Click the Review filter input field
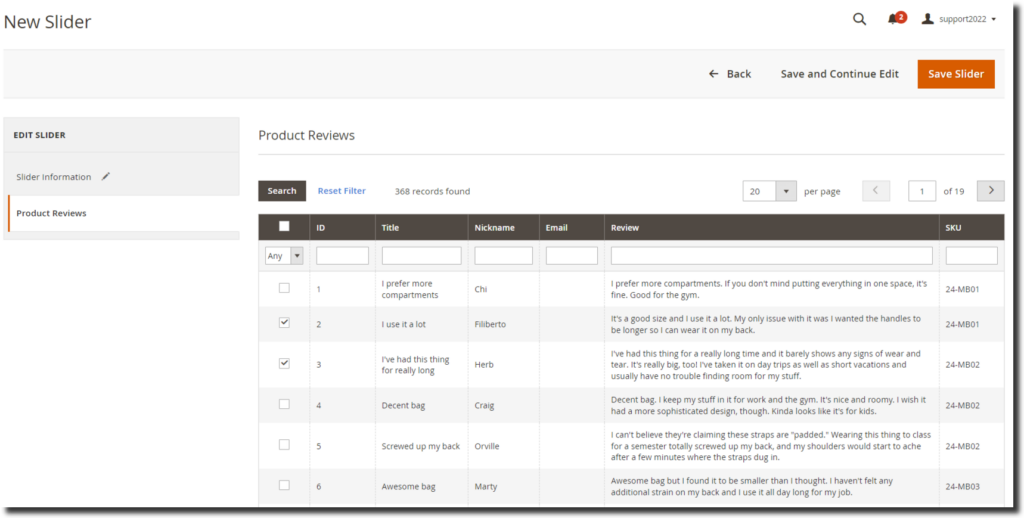Image resolution: width=1024 pixels, height=518 pixels. 771,255
